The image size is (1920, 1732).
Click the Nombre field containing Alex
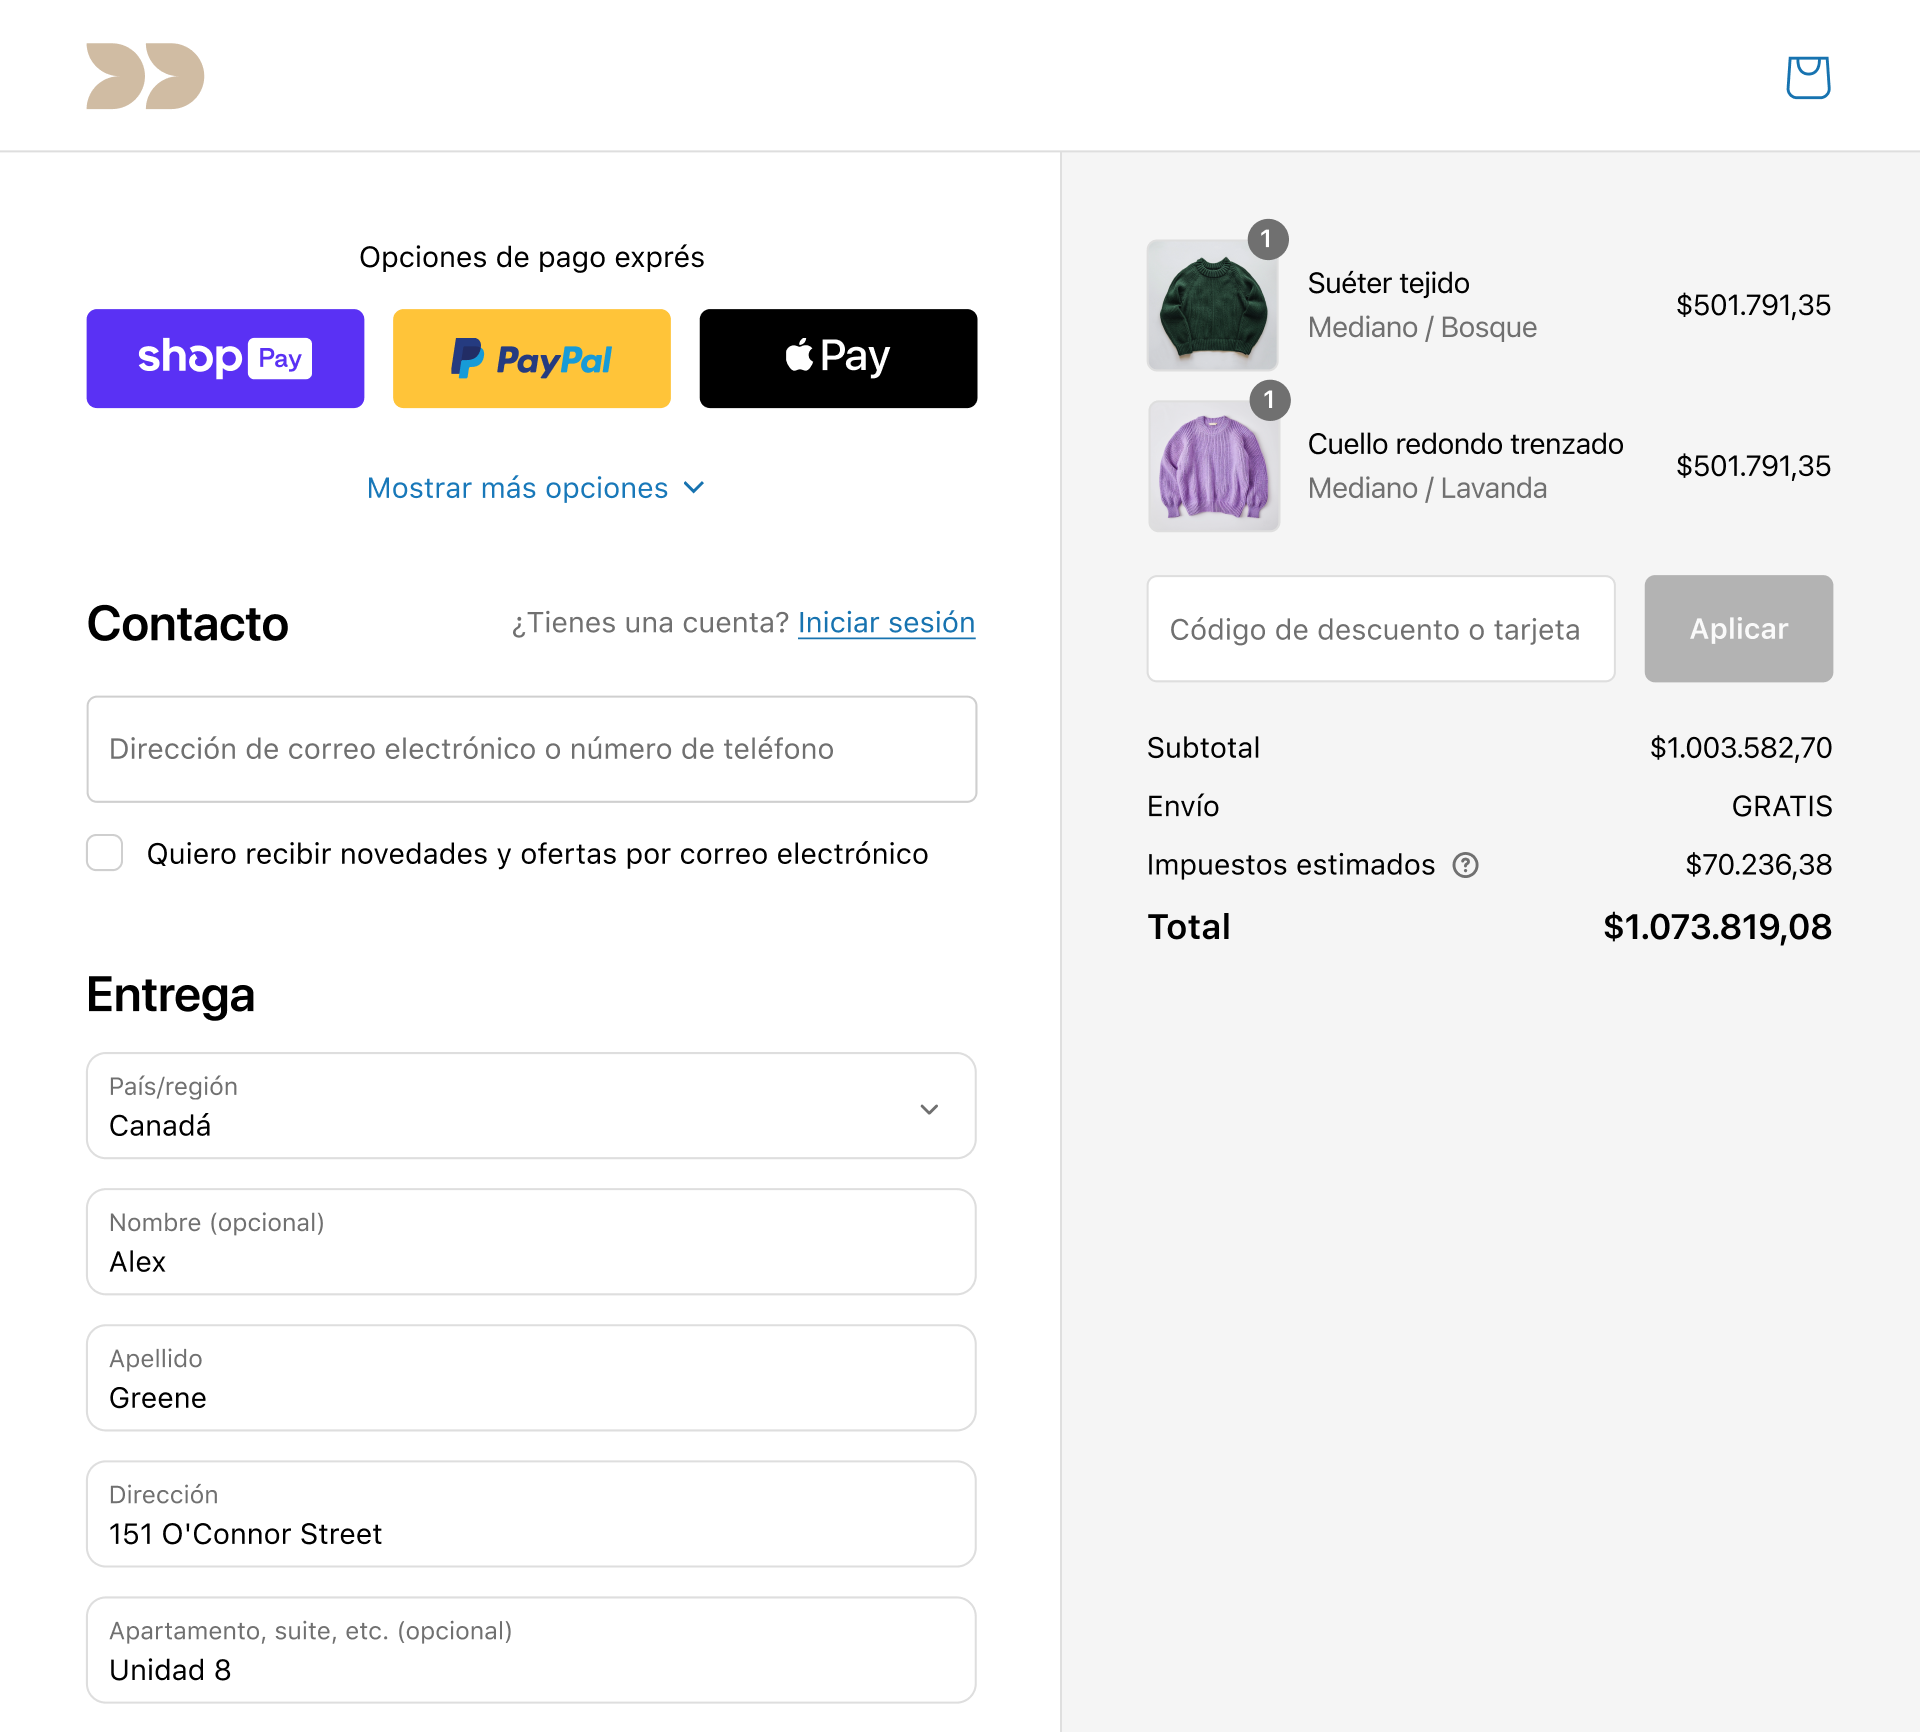(x=531, y=1242)
